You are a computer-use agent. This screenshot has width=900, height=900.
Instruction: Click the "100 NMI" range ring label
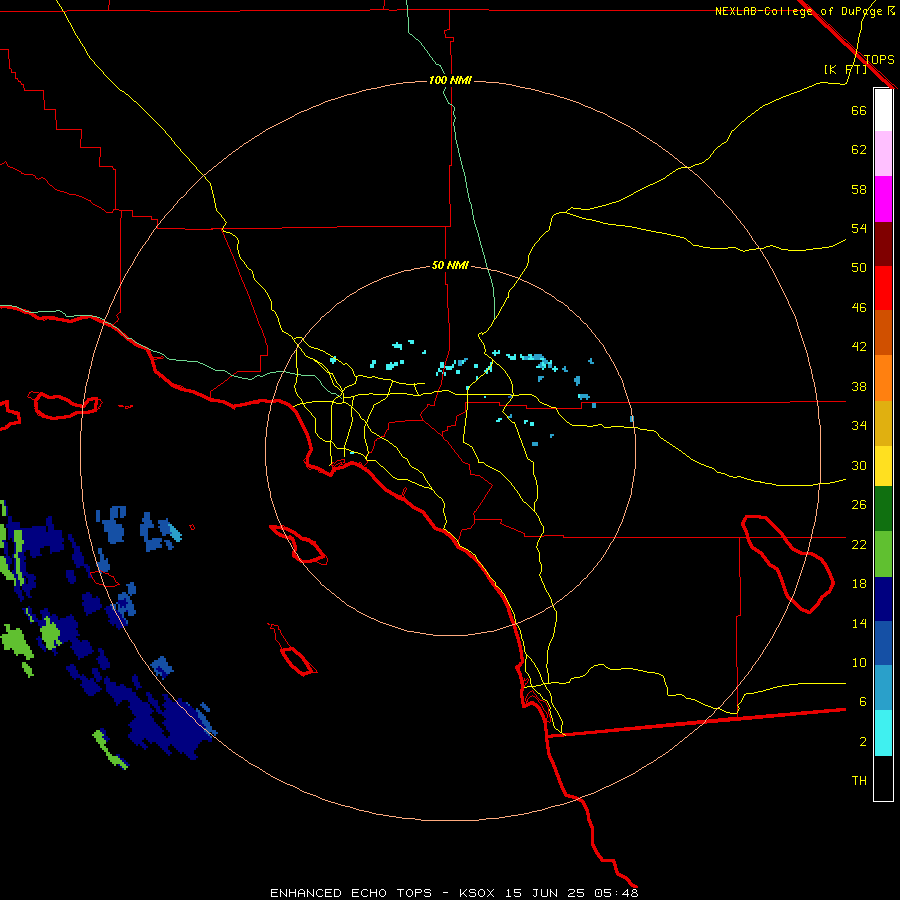click(x=450, y=80)
